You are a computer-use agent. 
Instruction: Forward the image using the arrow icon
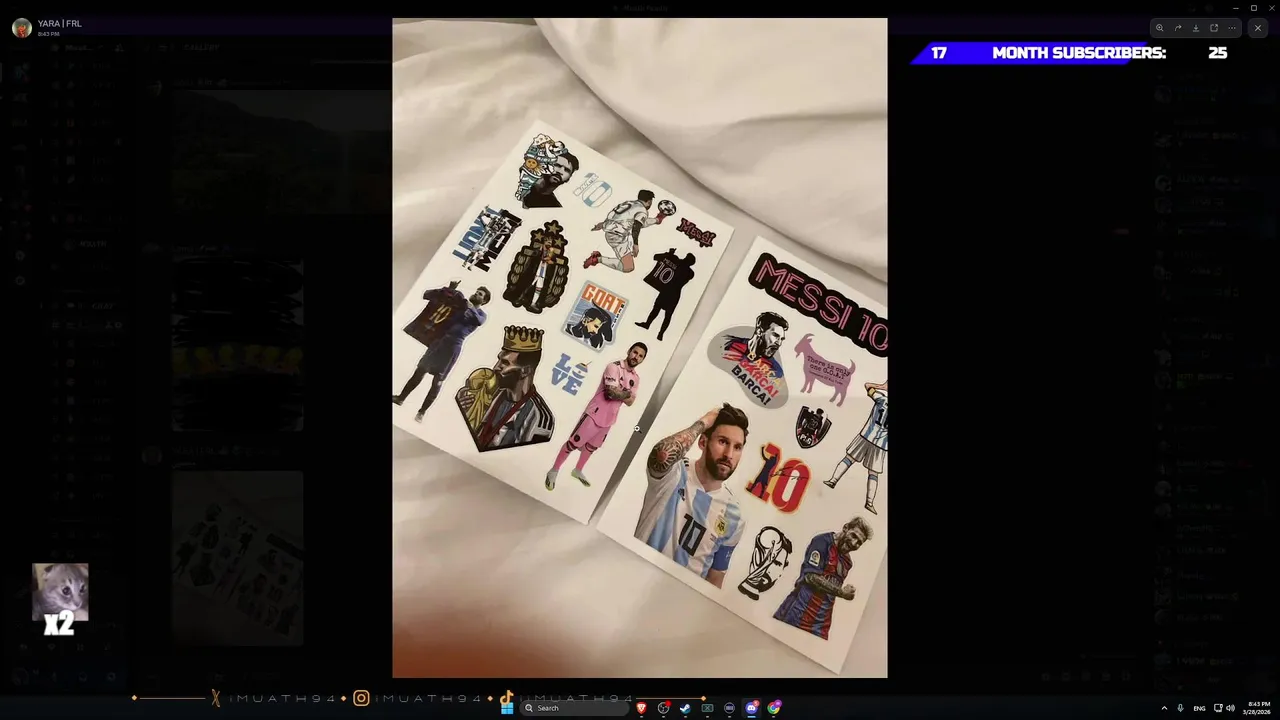1178,28
